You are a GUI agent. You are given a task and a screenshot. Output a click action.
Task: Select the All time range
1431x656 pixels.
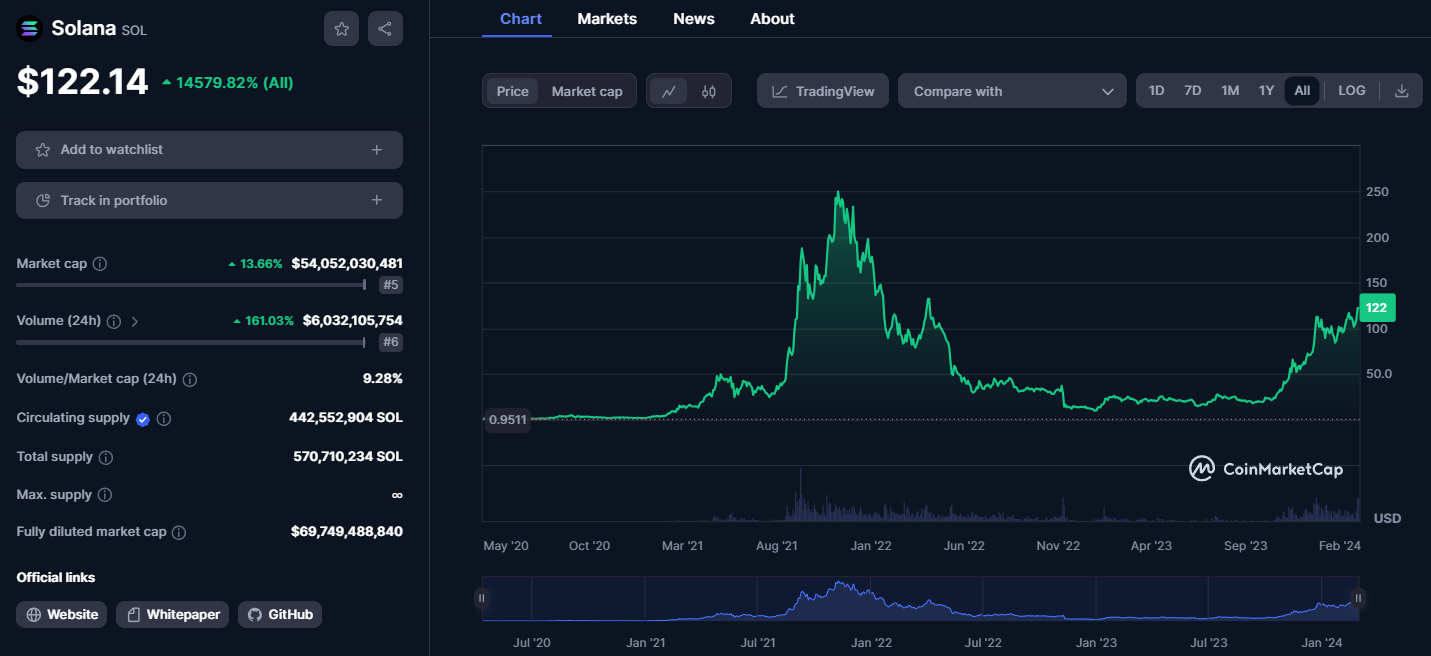pyautogui.click(x=1302, y=91)
